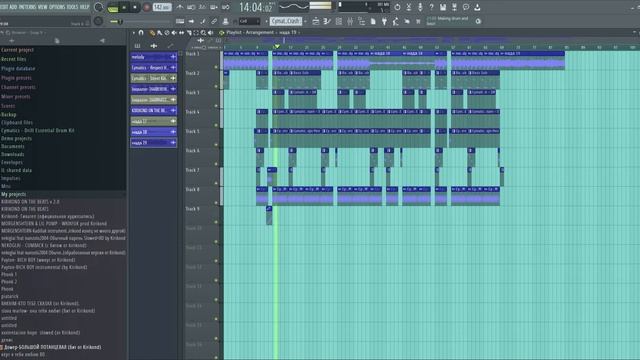Select the нада 18 pattern in picker
640x360 pixels.
tap(153, 132)
